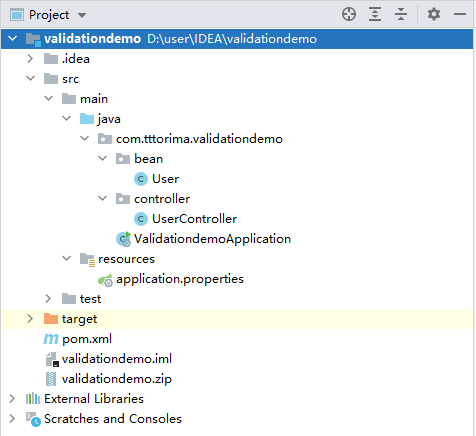
Task: Open the Project view dropdown arrow
Action: (x=82, y=15)
